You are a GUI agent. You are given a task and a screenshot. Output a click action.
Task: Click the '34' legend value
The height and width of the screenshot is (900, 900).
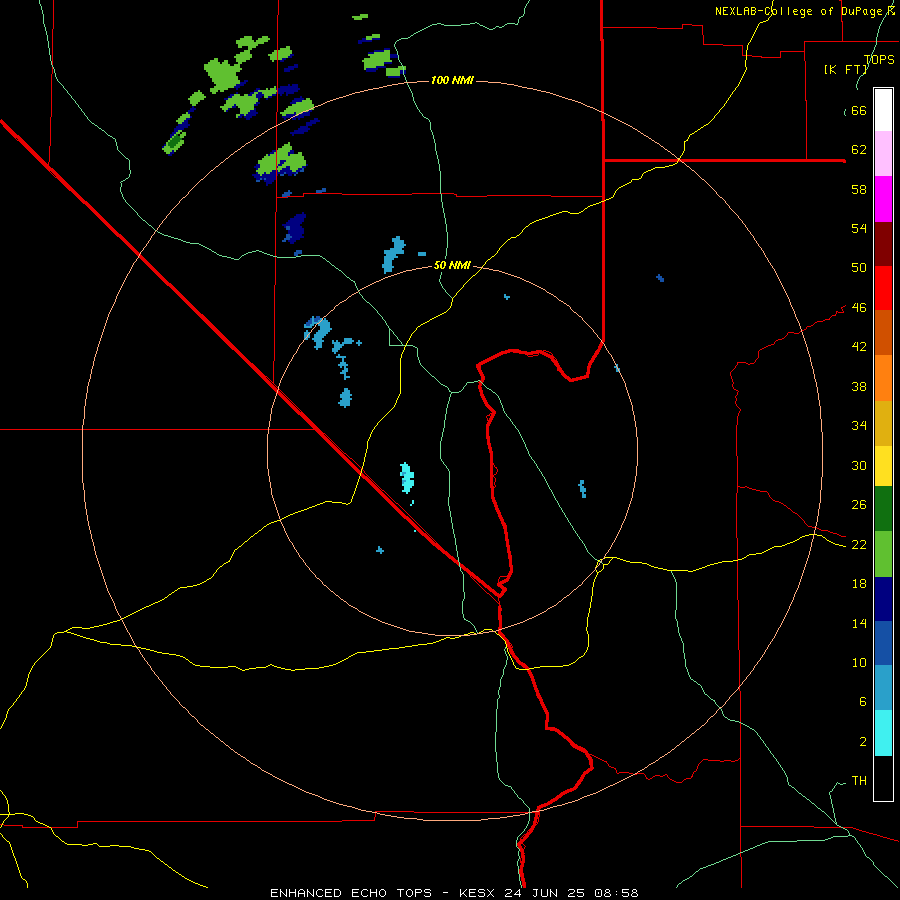[x=859, y=426]
